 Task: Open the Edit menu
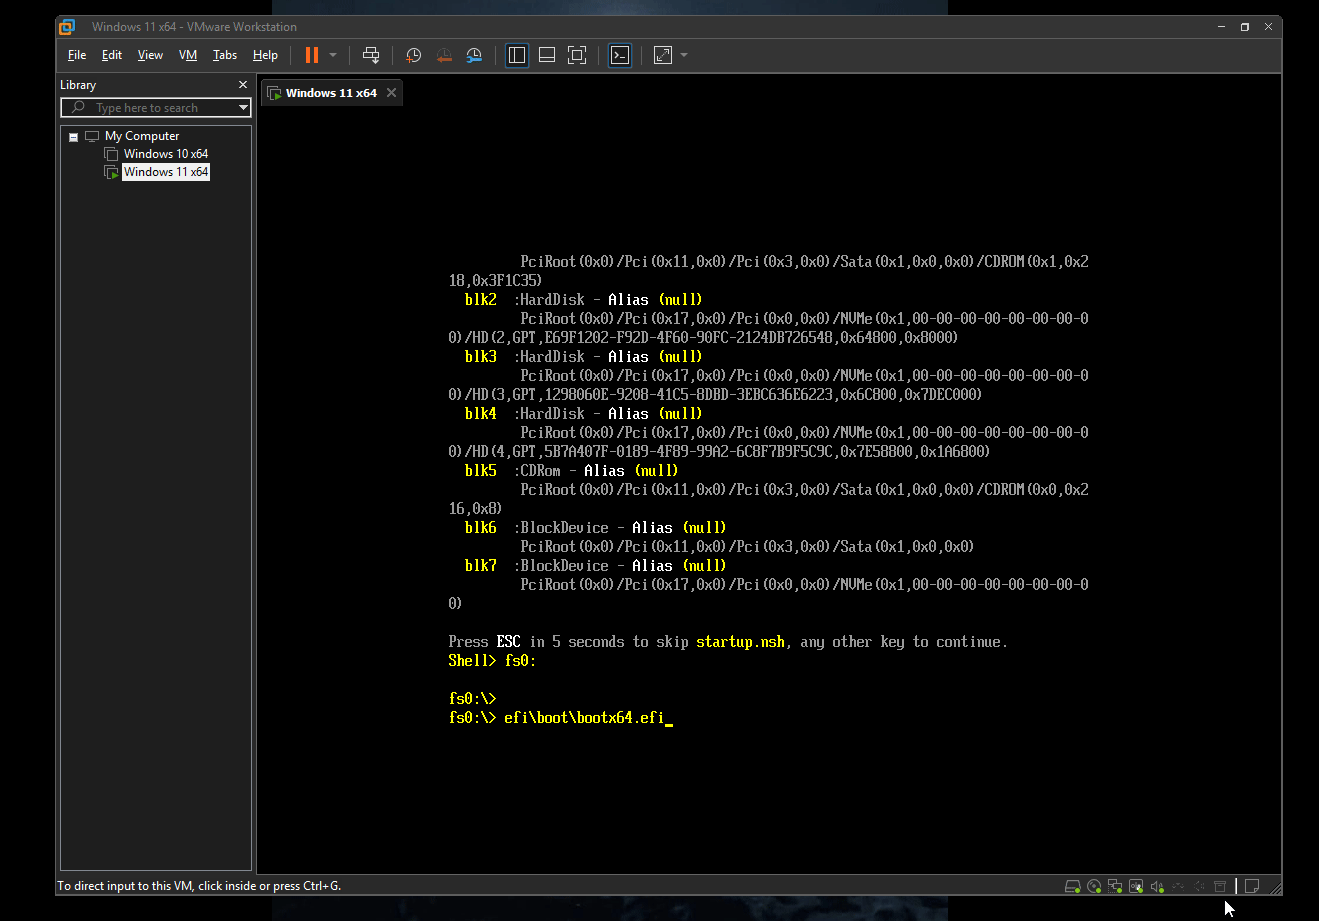(x=112, y=55)
